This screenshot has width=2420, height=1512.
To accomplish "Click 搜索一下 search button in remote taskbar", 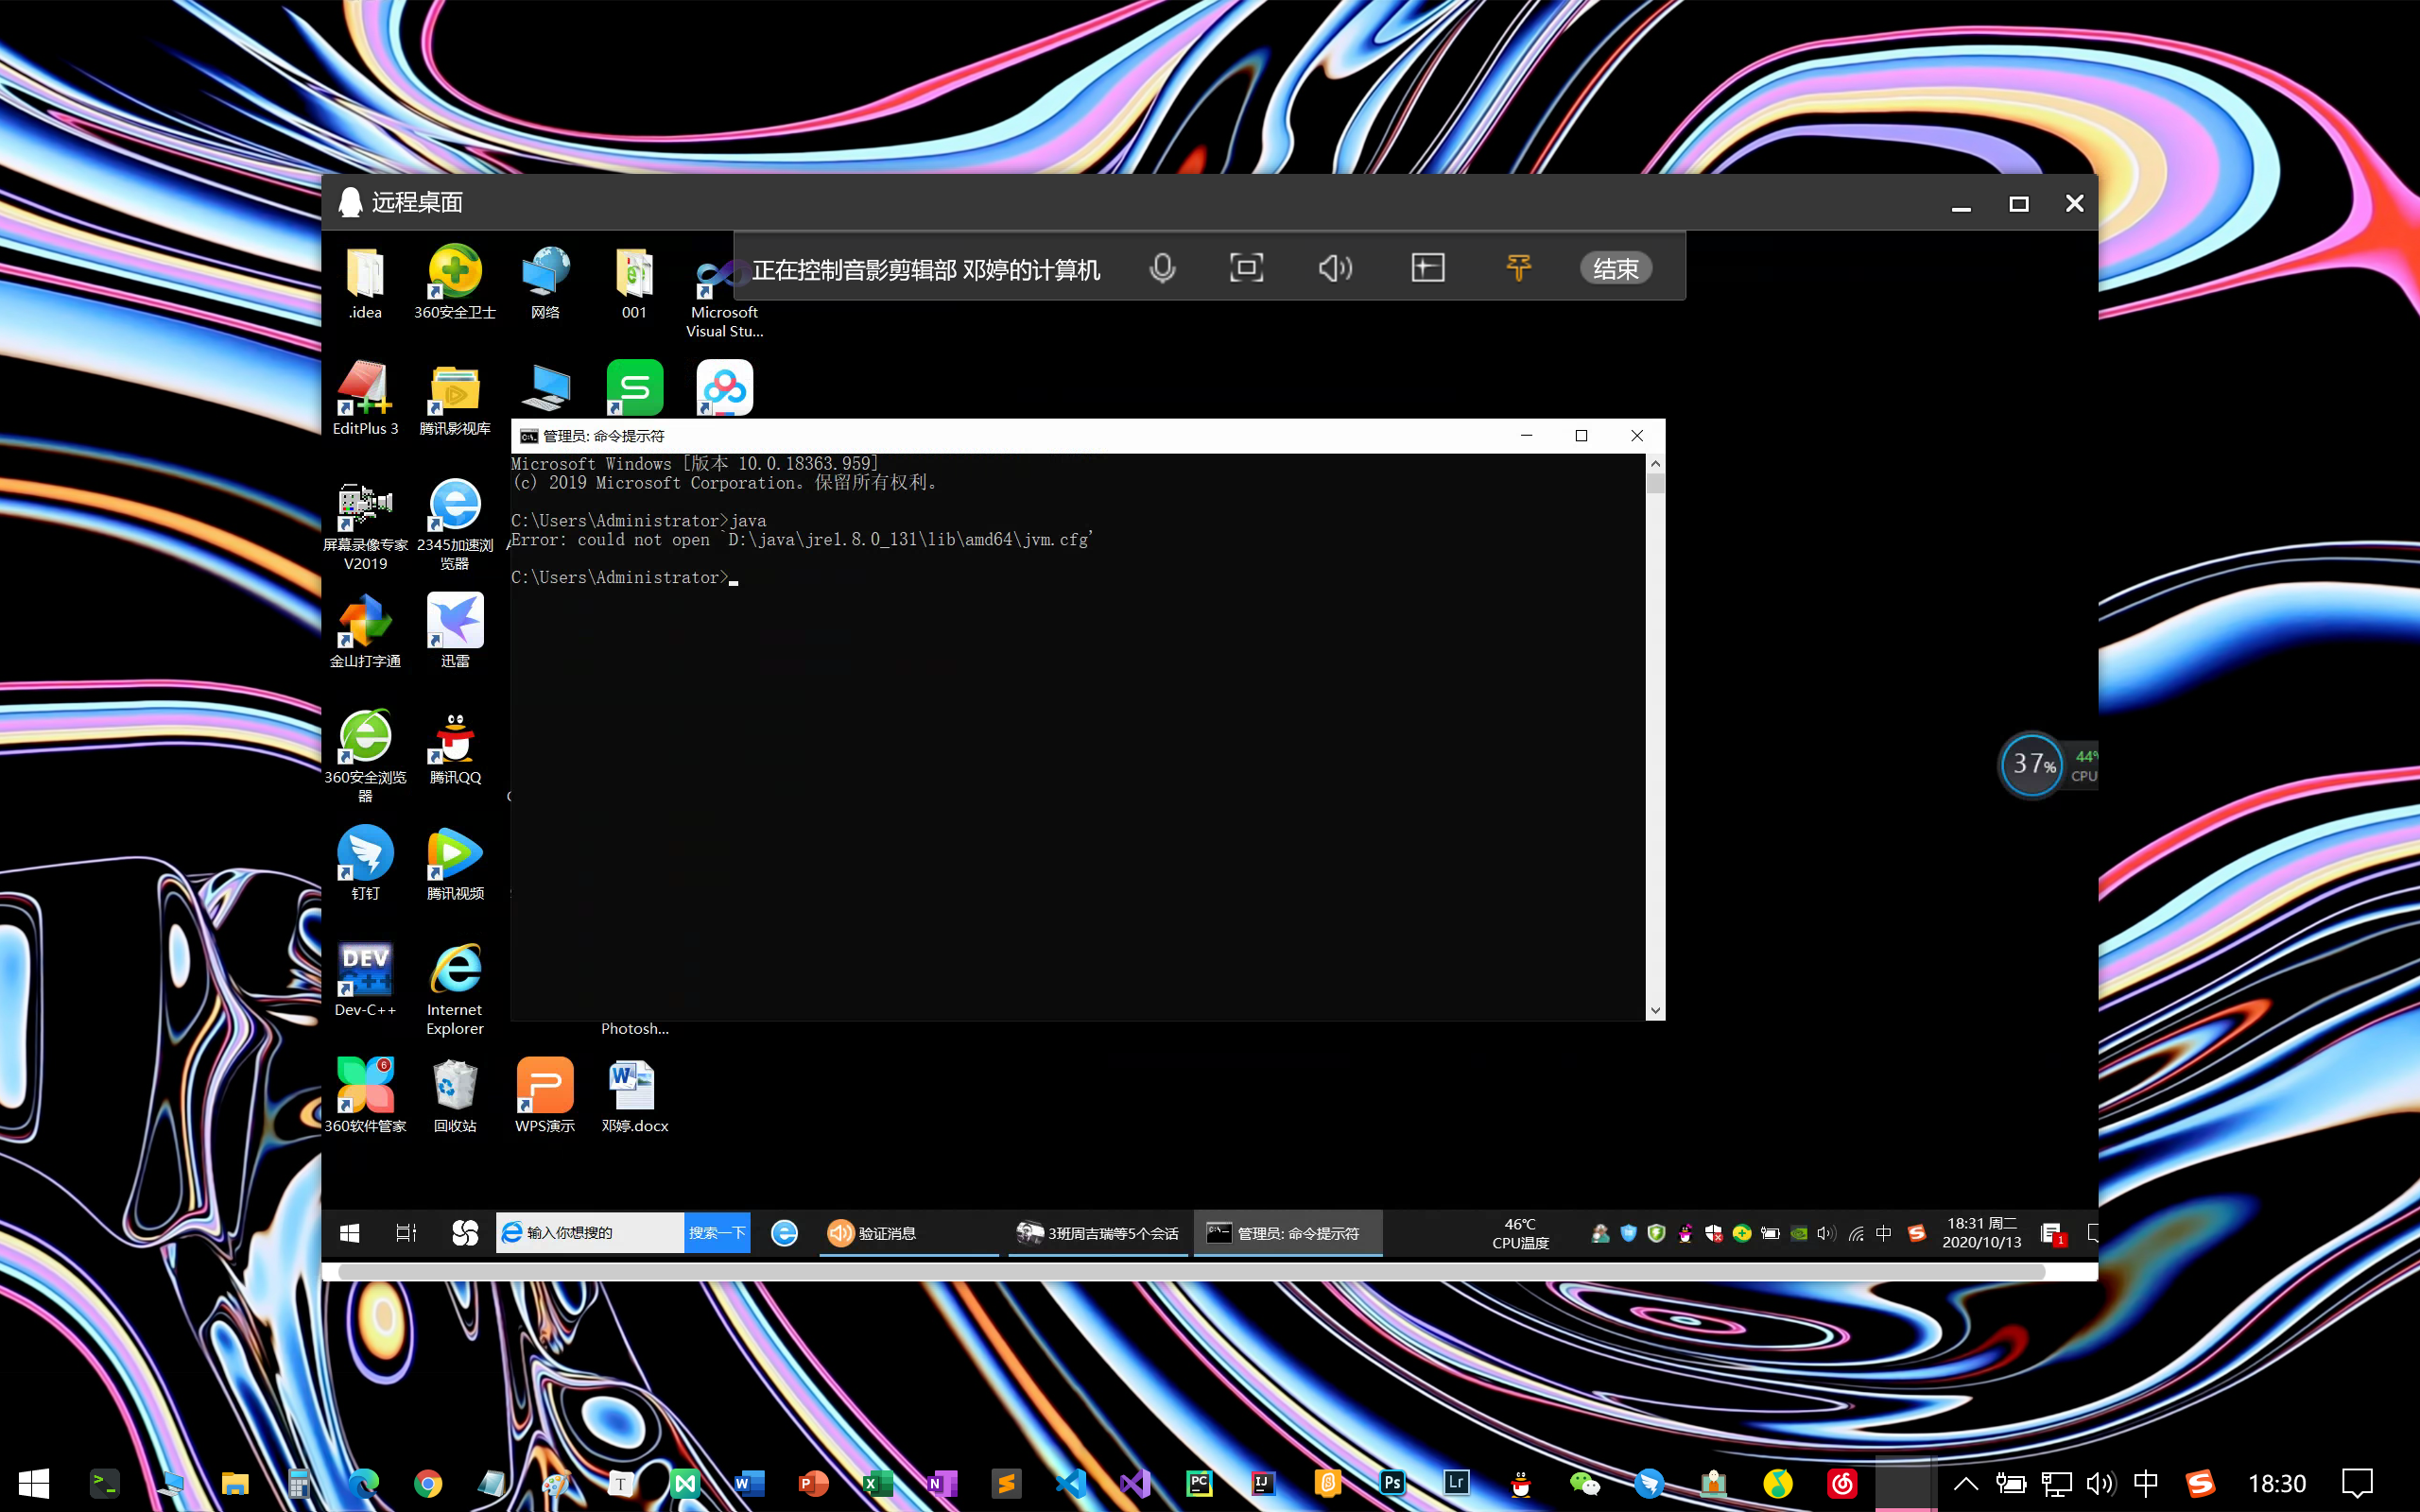I will point(717,1233).
